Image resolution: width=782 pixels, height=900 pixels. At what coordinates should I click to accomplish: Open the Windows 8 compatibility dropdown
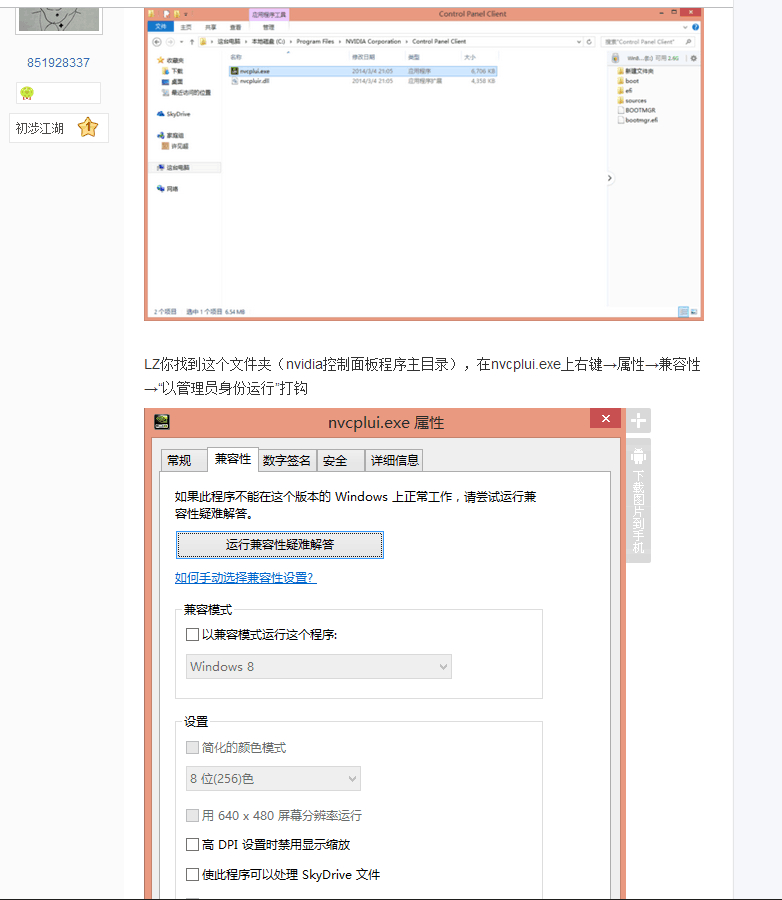coord(319,666)
